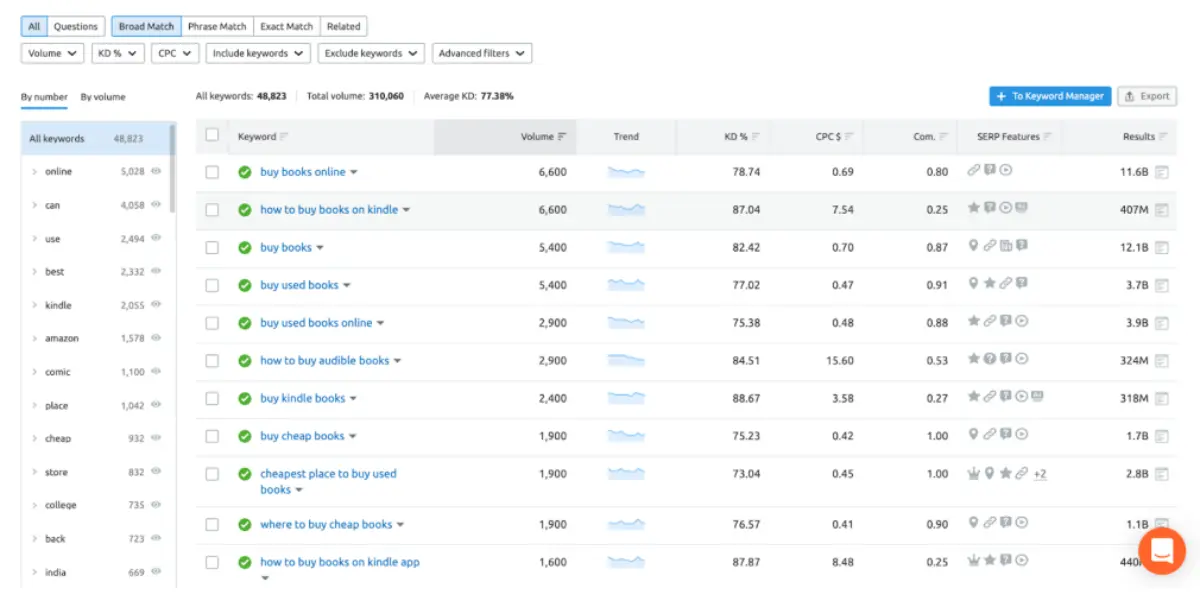The image size is (1200, 600).
Task: Expand the comic keyword group
Action: tap(35, 372)
